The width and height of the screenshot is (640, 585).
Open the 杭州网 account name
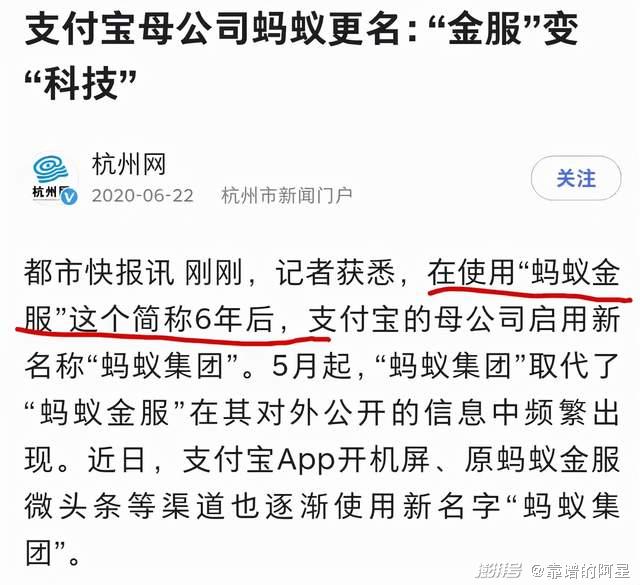click(x=129, y=164)
